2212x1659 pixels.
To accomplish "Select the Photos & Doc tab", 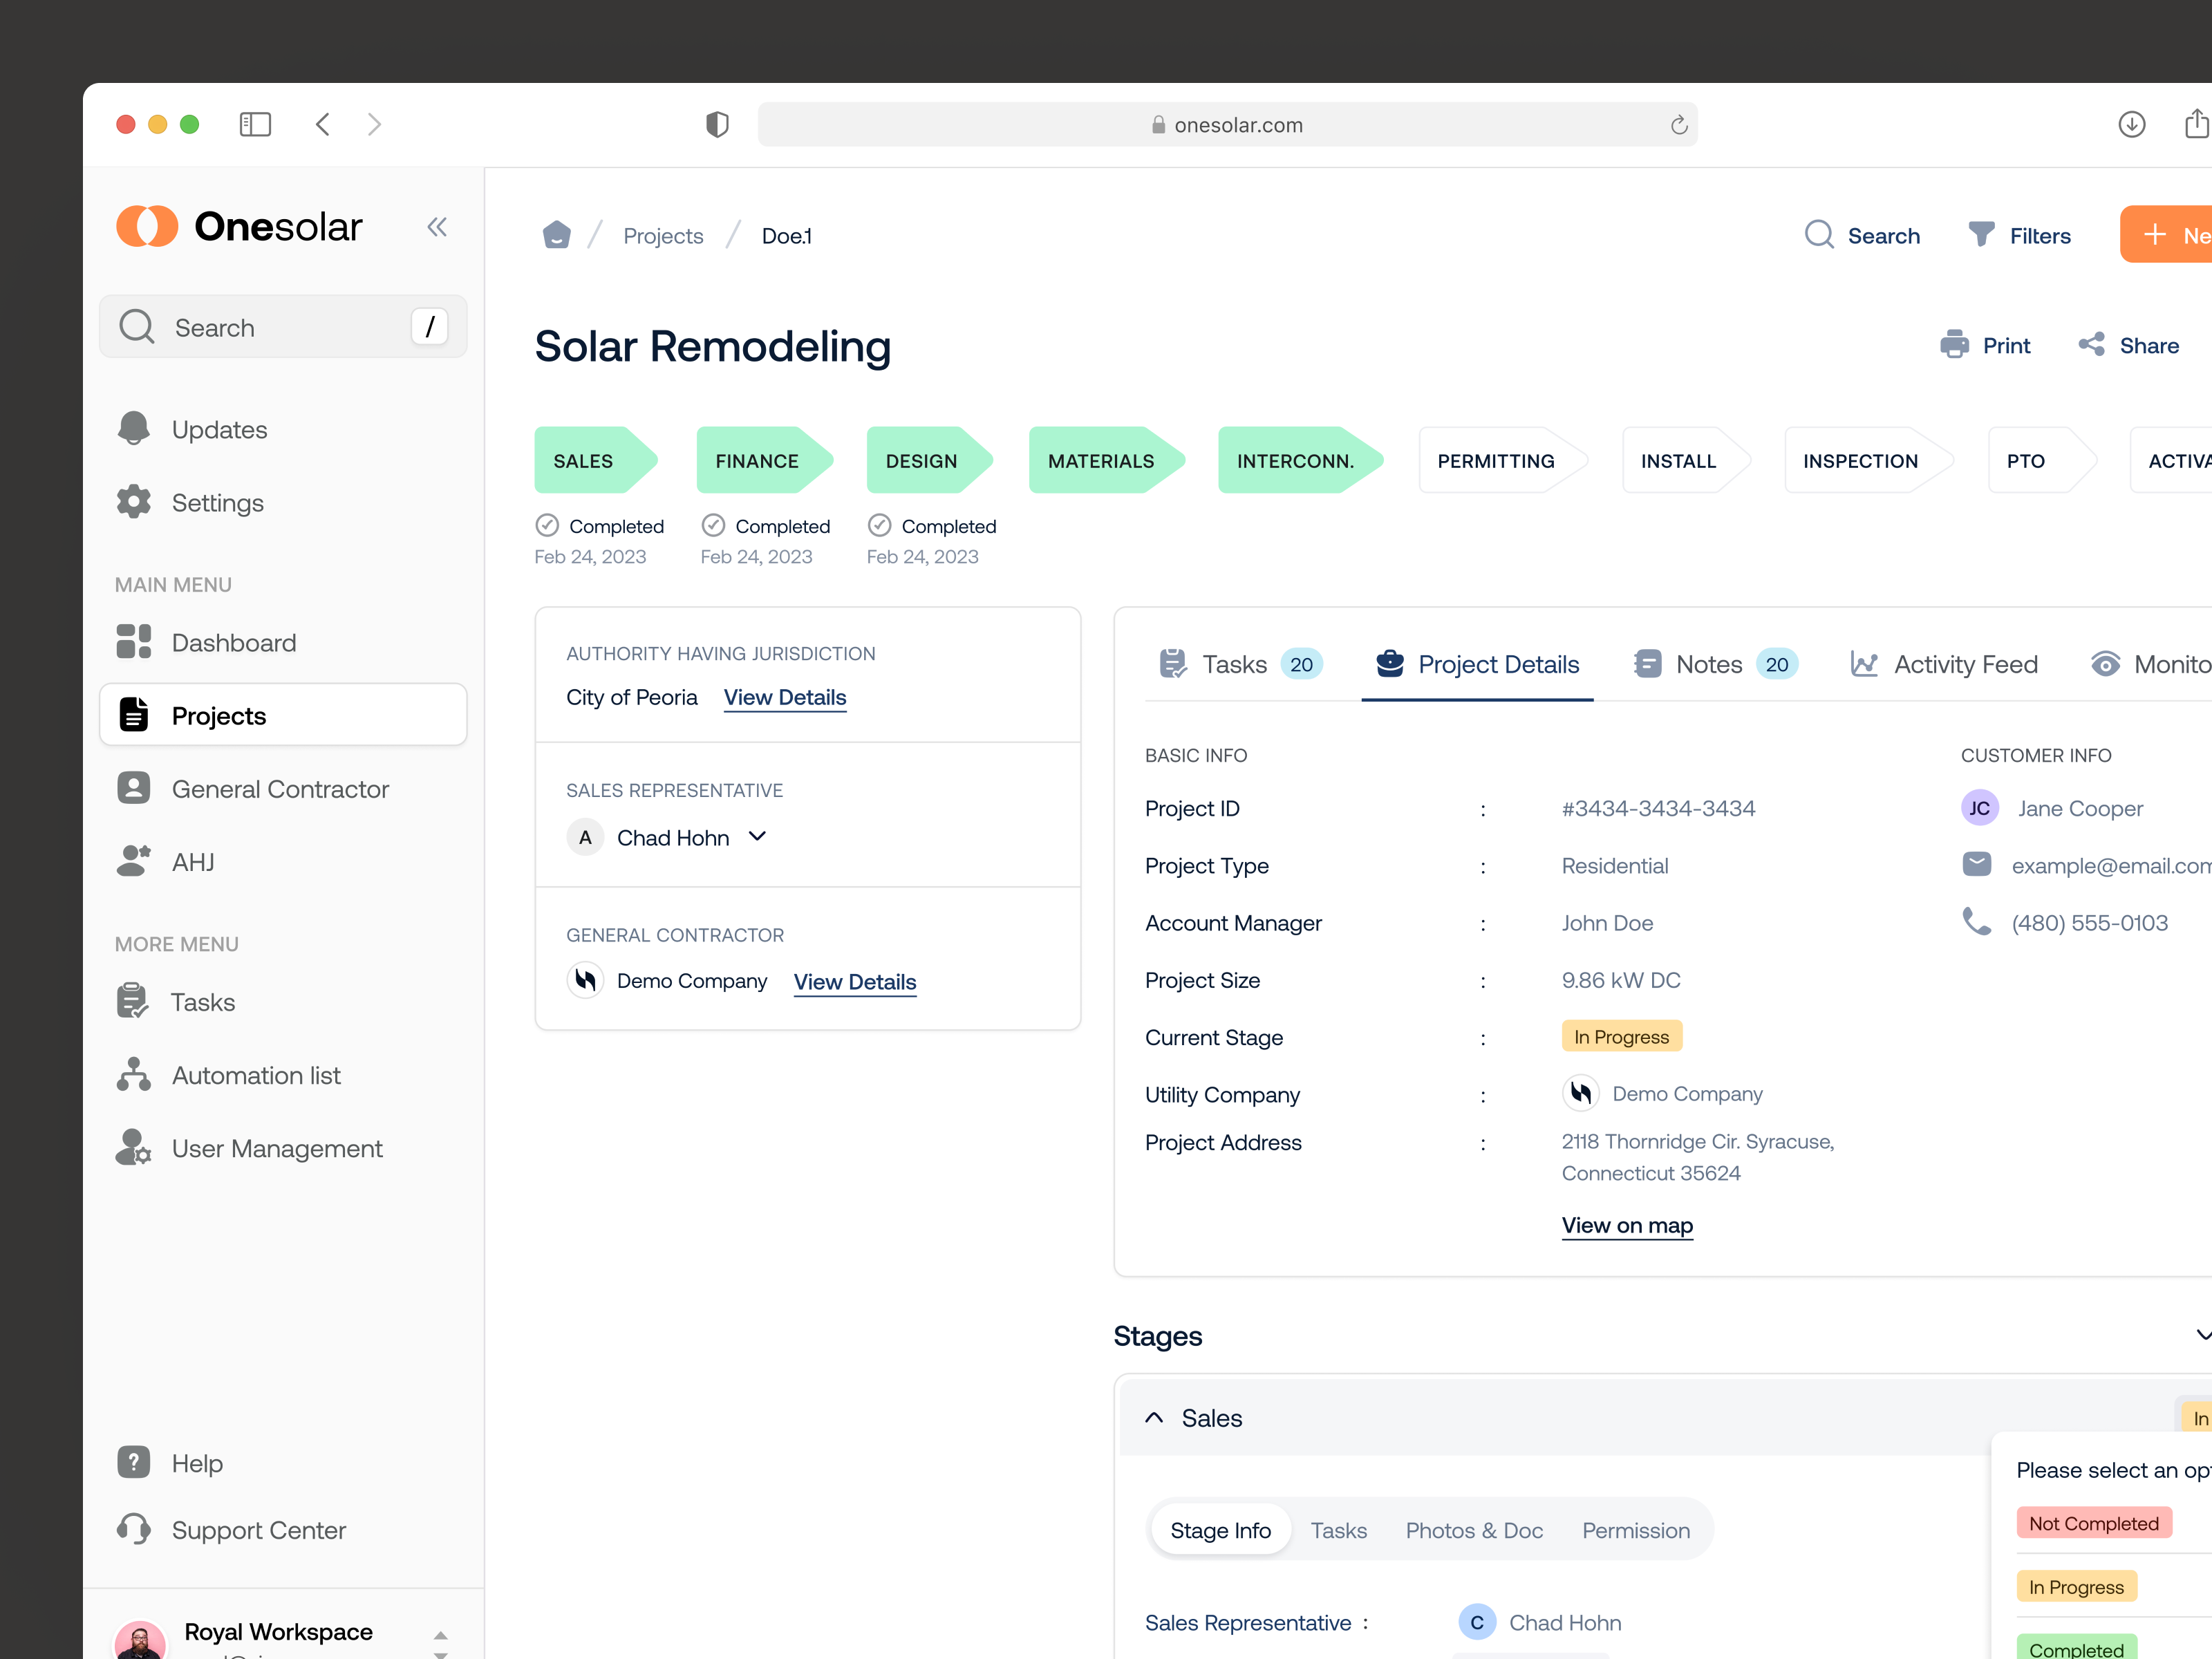I will pos(1474,1530).
